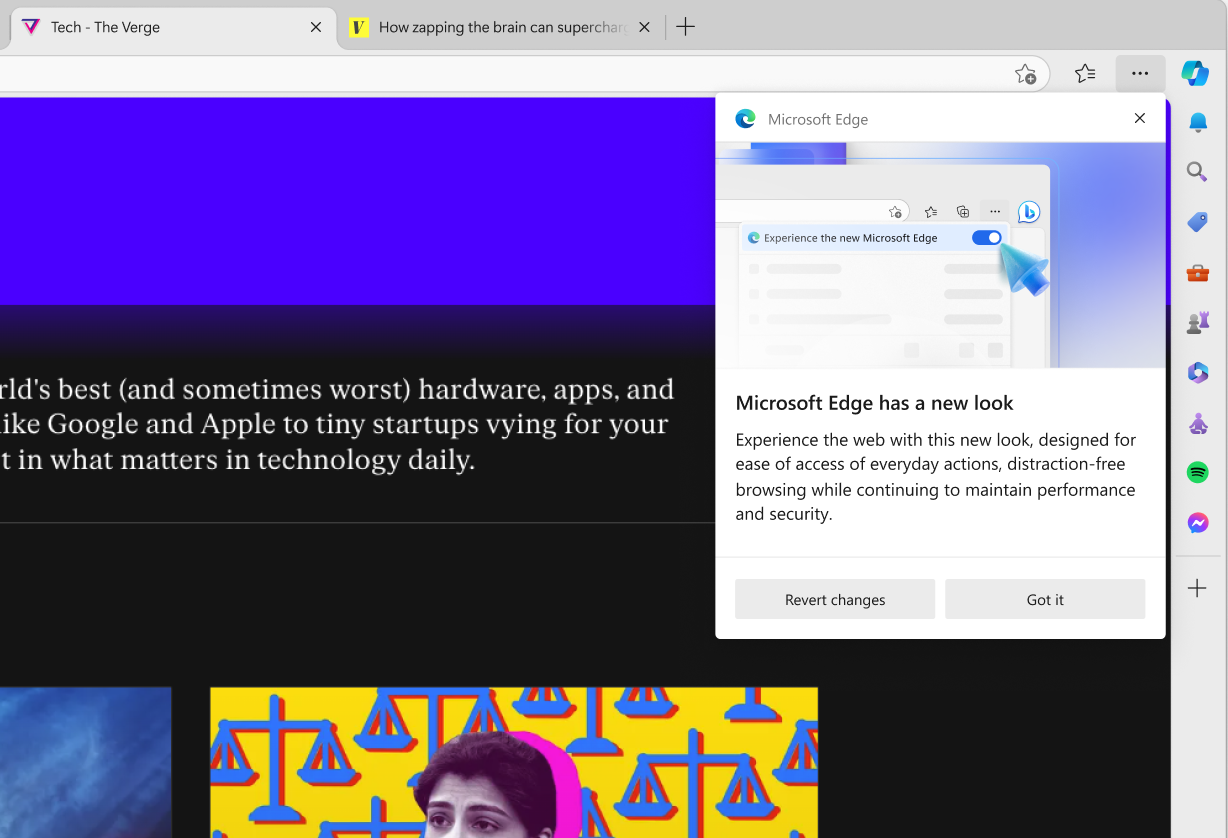
Task: Click Got it in Edge popup
Action: pos(1045,600)
